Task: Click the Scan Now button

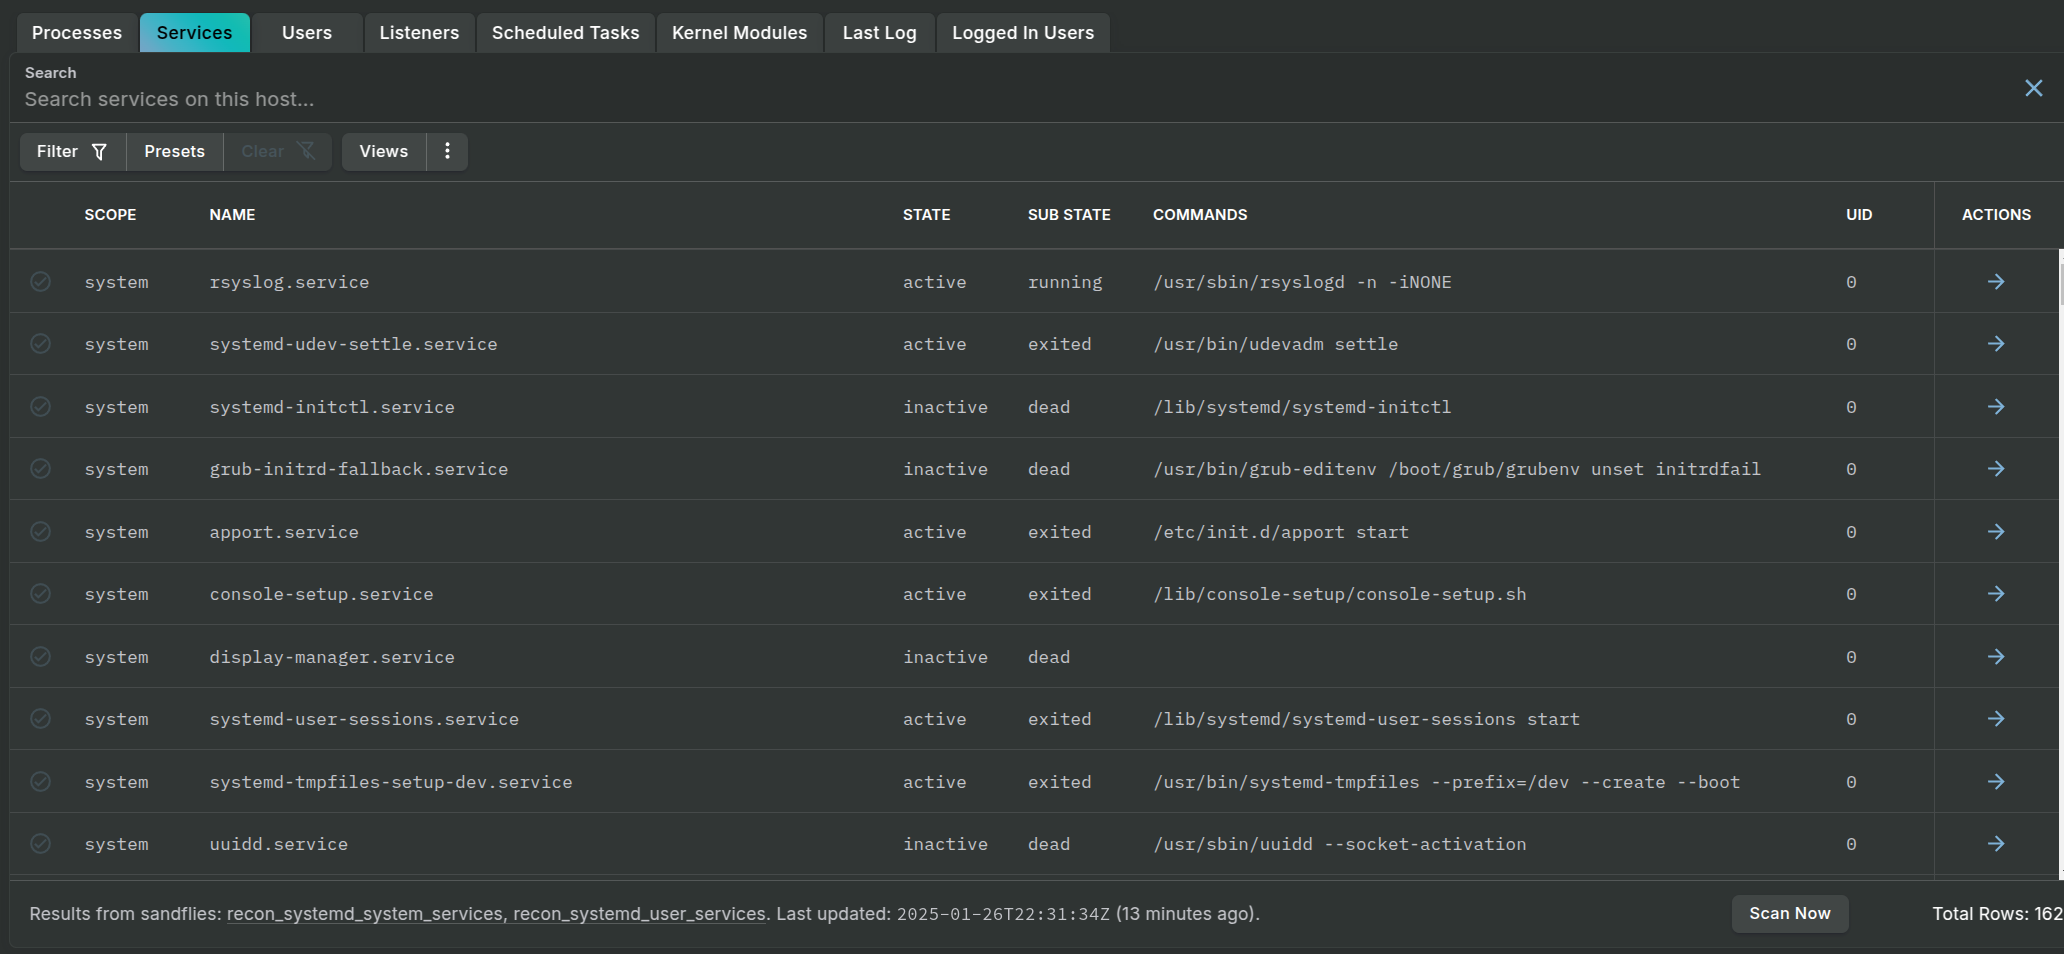Action: click(1790, 913)
